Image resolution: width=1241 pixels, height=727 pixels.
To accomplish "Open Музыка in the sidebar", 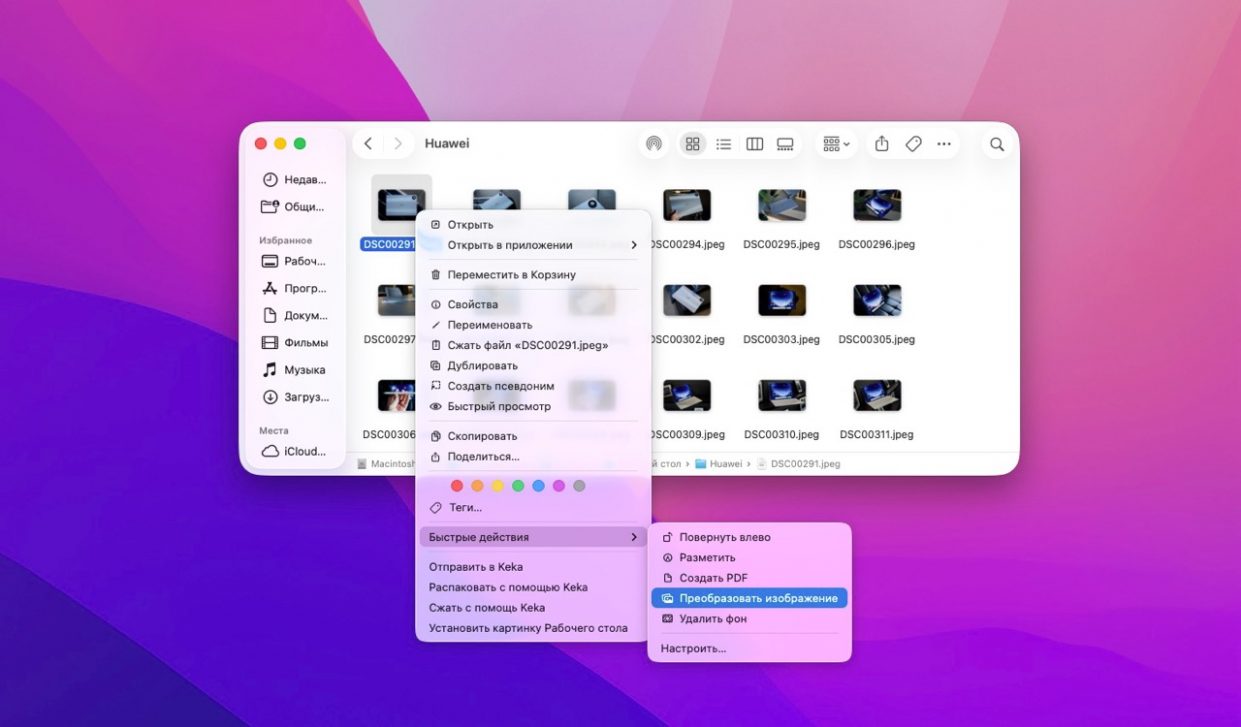I will 294,369.
